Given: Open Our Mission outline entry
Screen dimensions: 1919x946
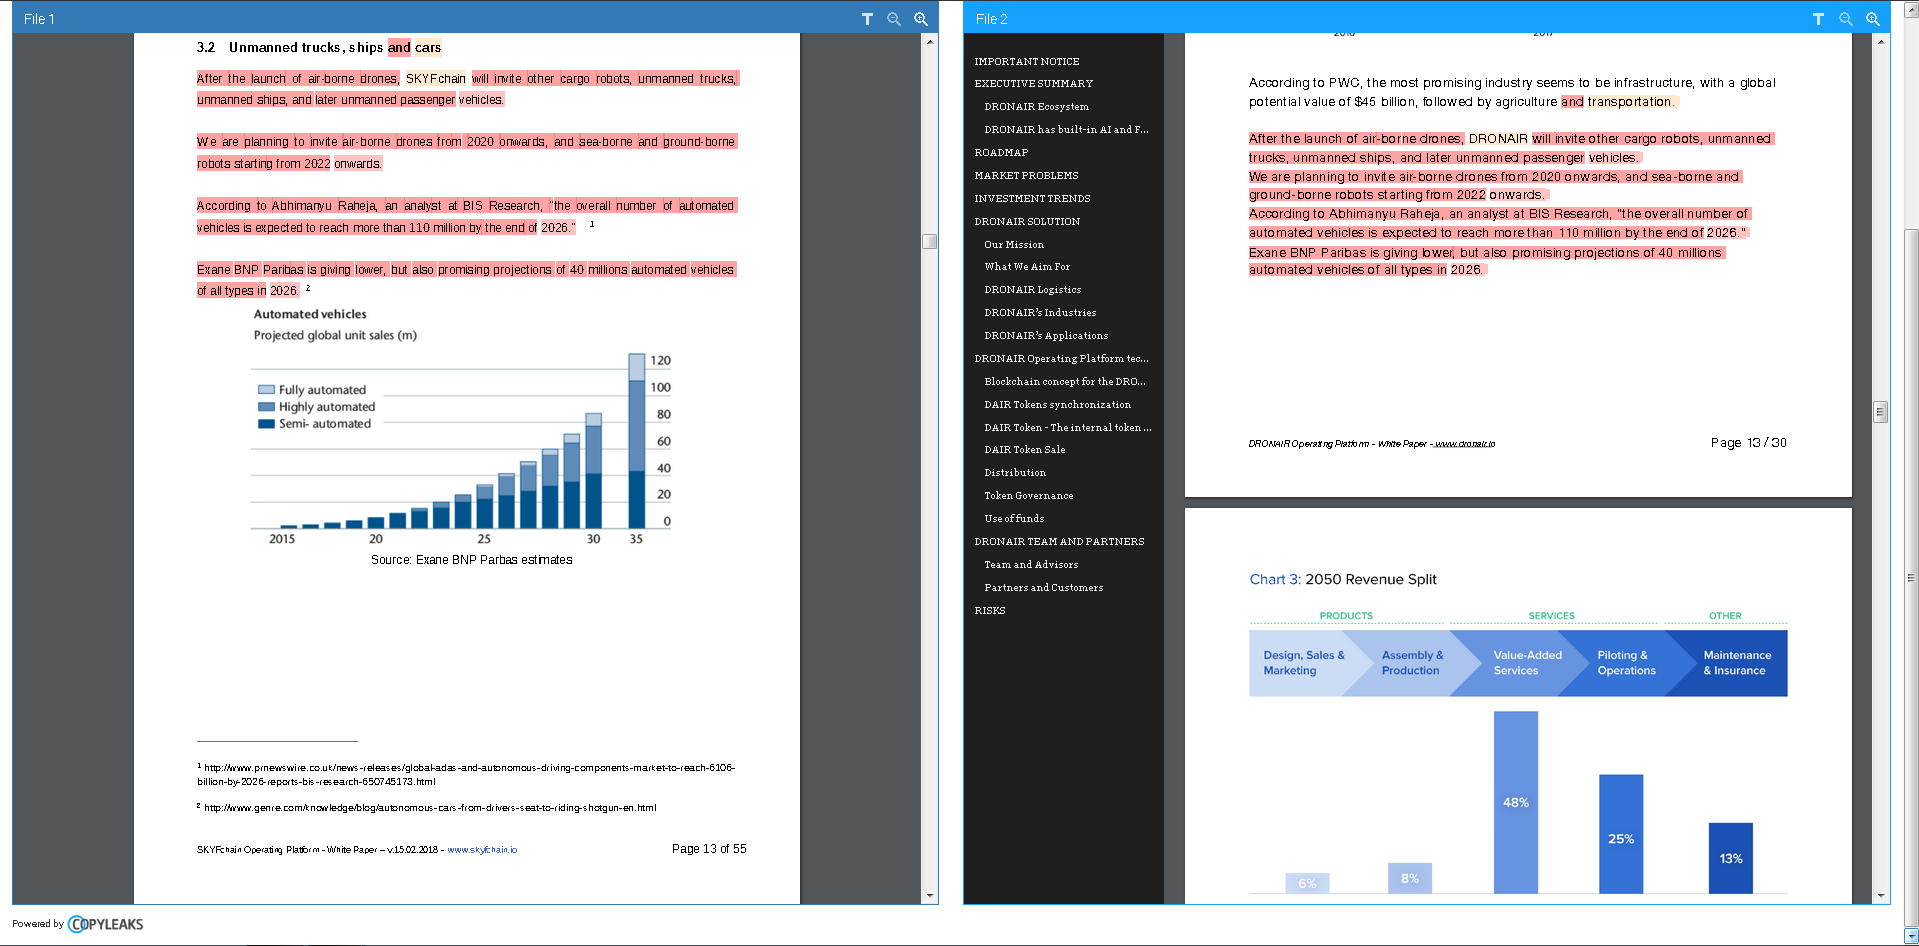Looking at the screenshot, I should [x=1014, y=245].
